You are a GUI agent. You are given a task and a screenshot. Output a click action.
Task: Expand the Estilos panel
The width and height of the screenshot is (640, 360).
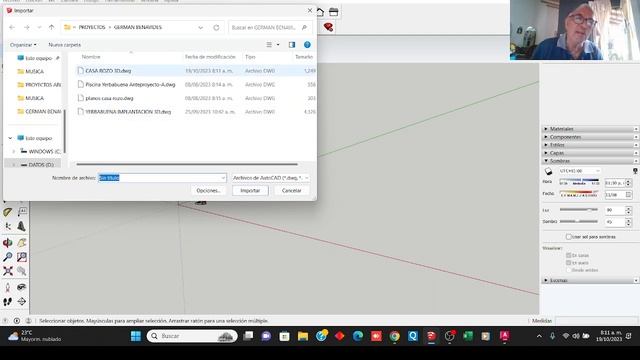pyautogui.click(x=591, y=145)
